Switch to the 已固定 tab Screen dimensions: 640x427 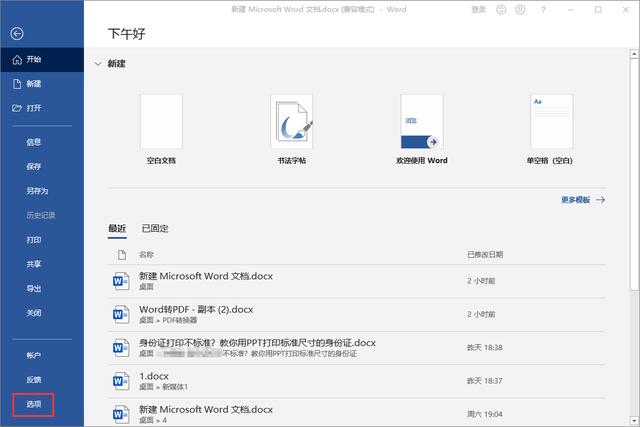(x=155, y=229)
